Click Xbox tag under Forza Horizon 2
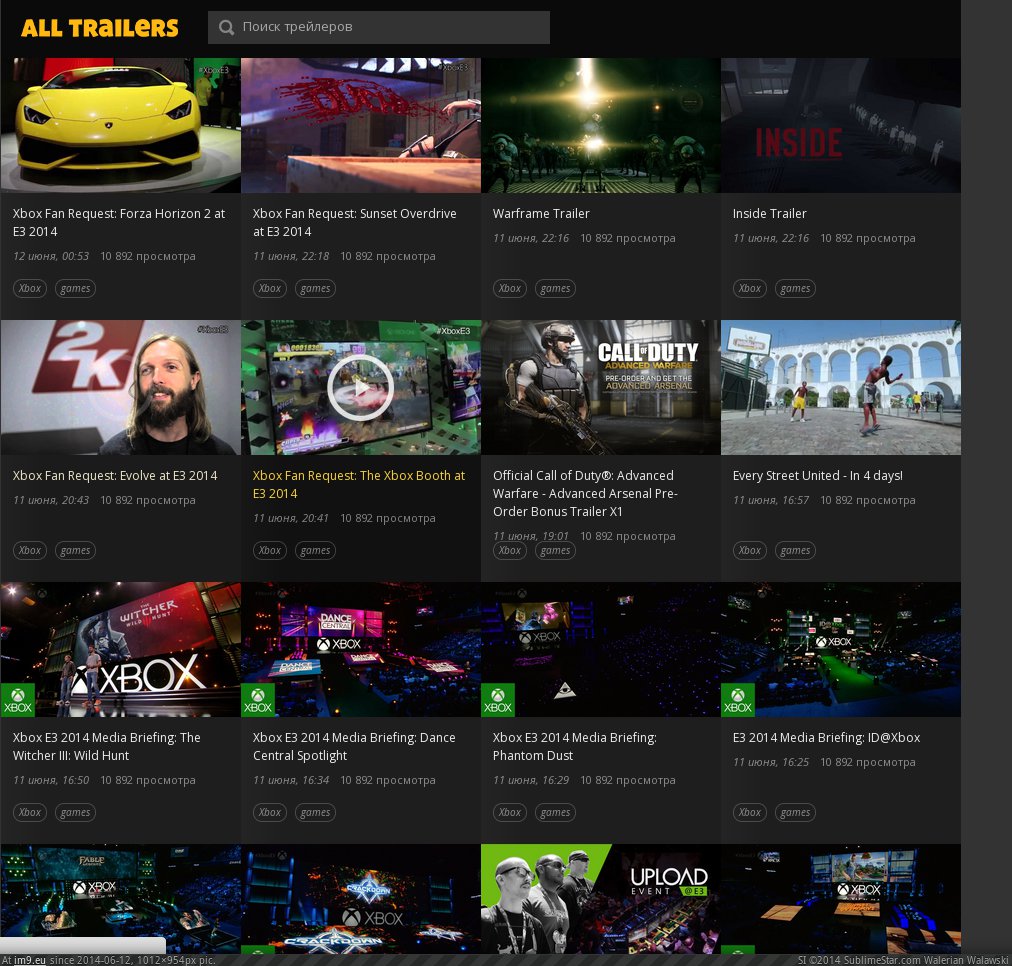 click(30, 288)
